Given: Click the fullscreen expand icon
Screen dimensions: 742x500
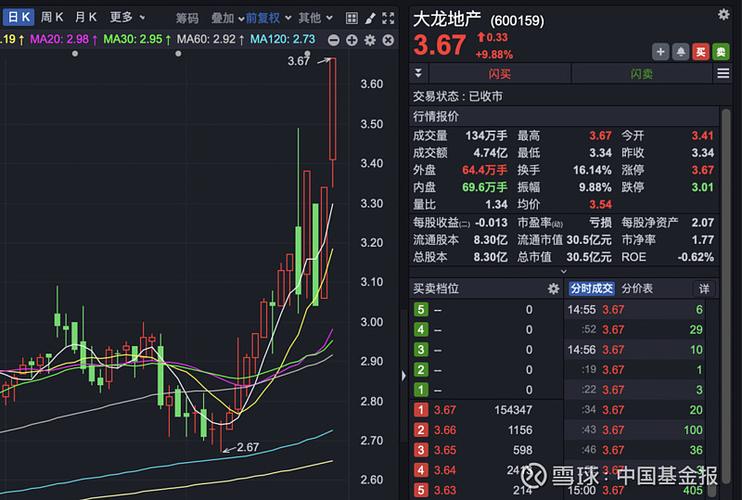Looking at the screenshot, I should point(388,18).
